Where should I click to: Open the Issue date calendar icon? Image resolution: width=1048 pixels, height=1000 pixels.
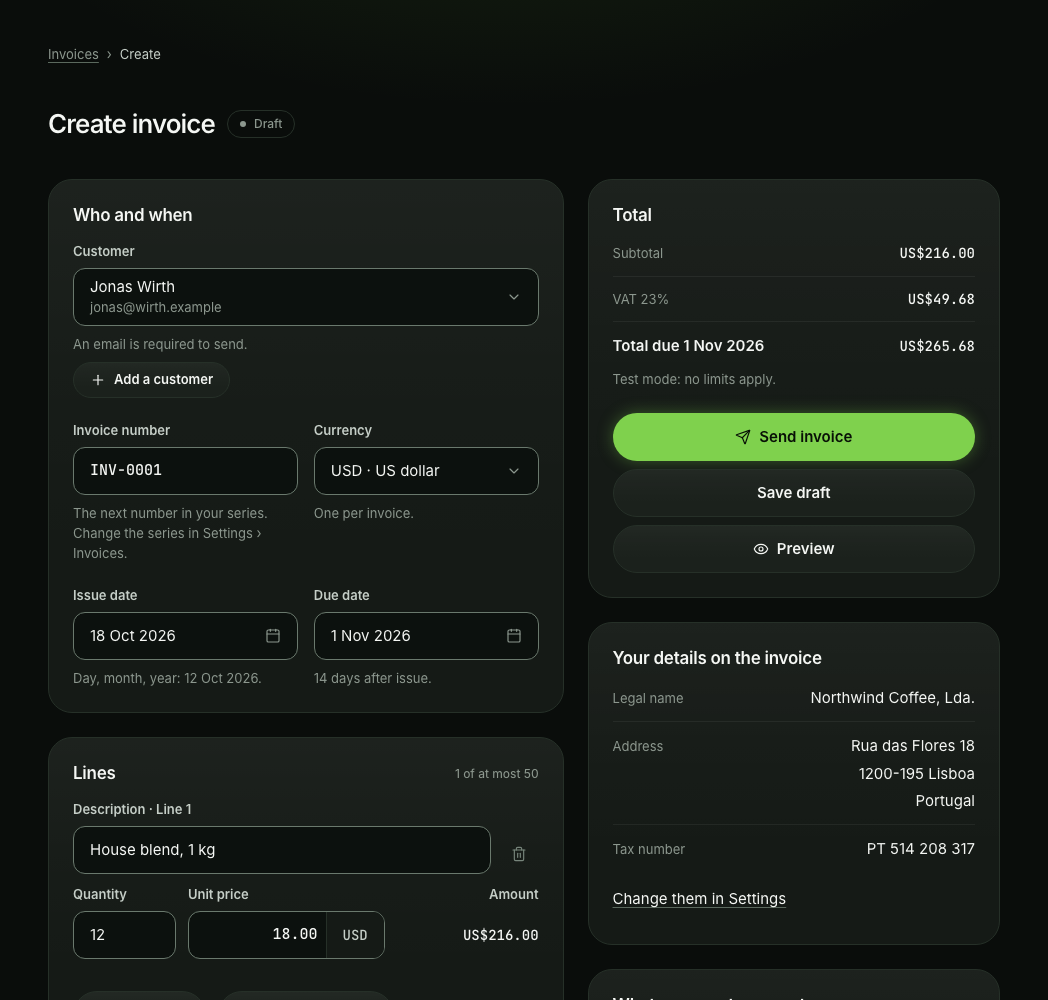(273, 636)
